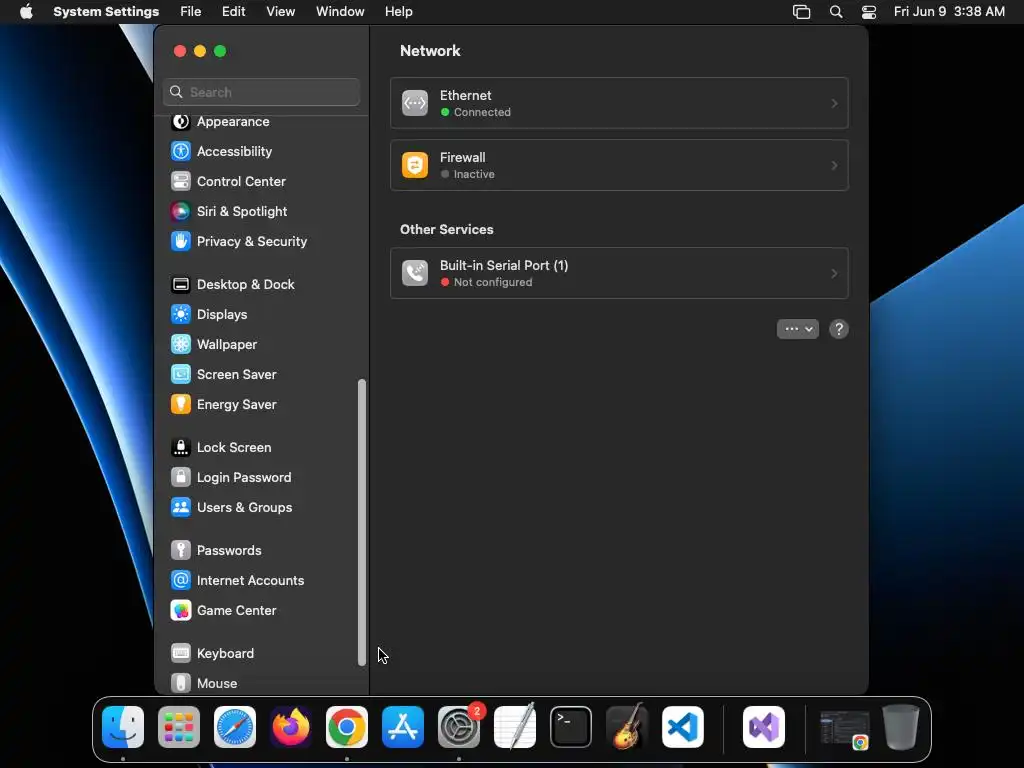This screenshot has height=768, width=1024.
Task: Open the Window menu
Action: pos(340,12)
